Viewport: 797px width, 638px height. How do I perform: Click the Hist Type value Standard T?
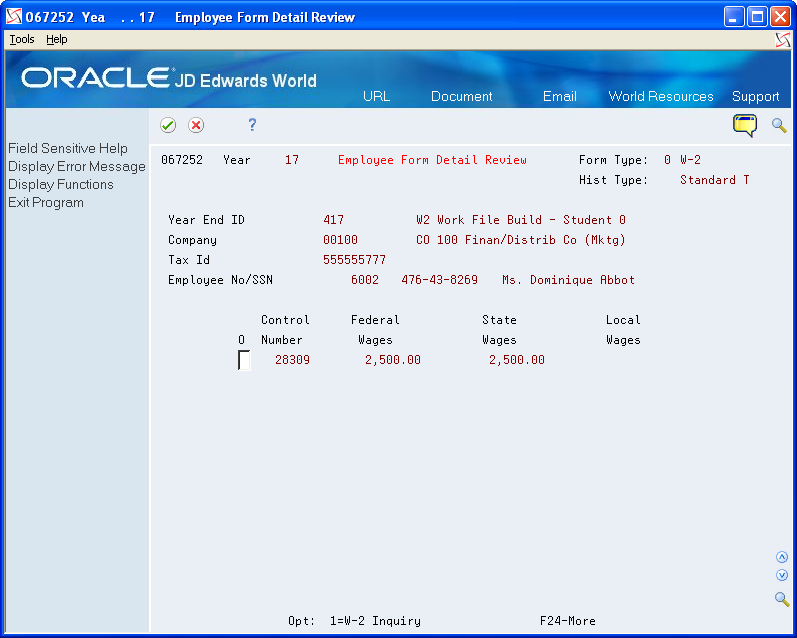click(x=714, y=180)
